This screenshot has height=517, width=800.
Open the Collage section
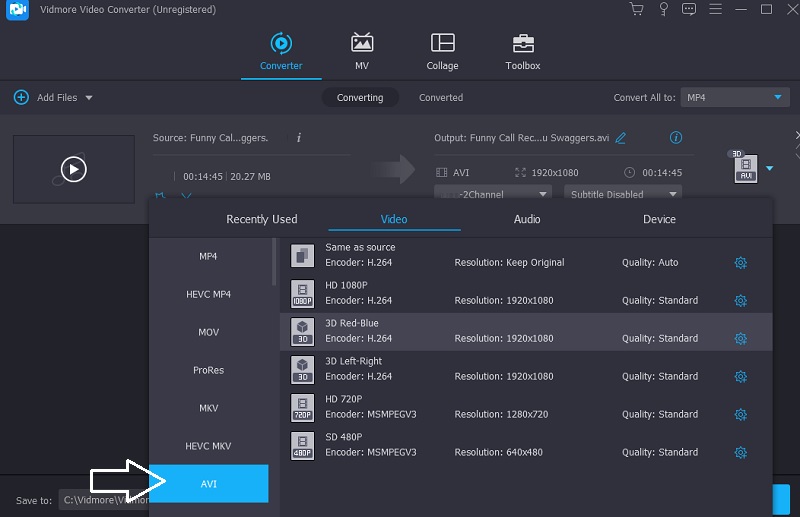coord(442,52)
